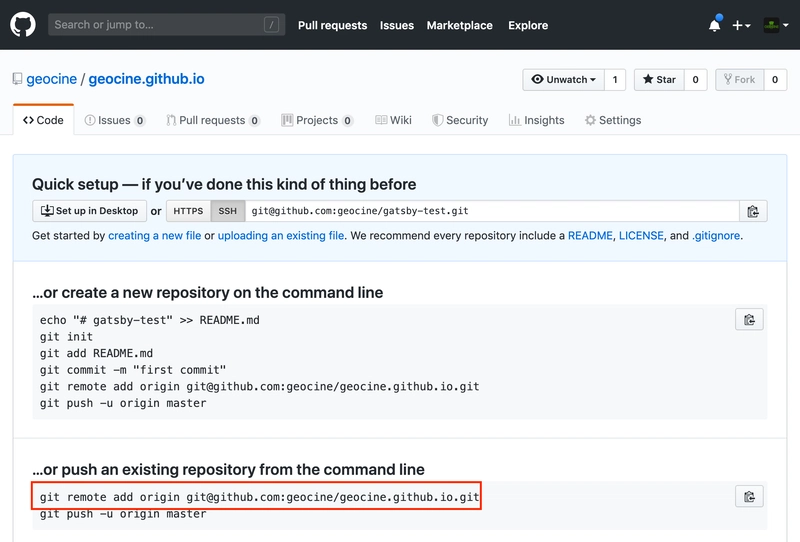Screen dimensions: 800x542
Task: Click the Quick setup heading
Action: (x=224, y=184)
